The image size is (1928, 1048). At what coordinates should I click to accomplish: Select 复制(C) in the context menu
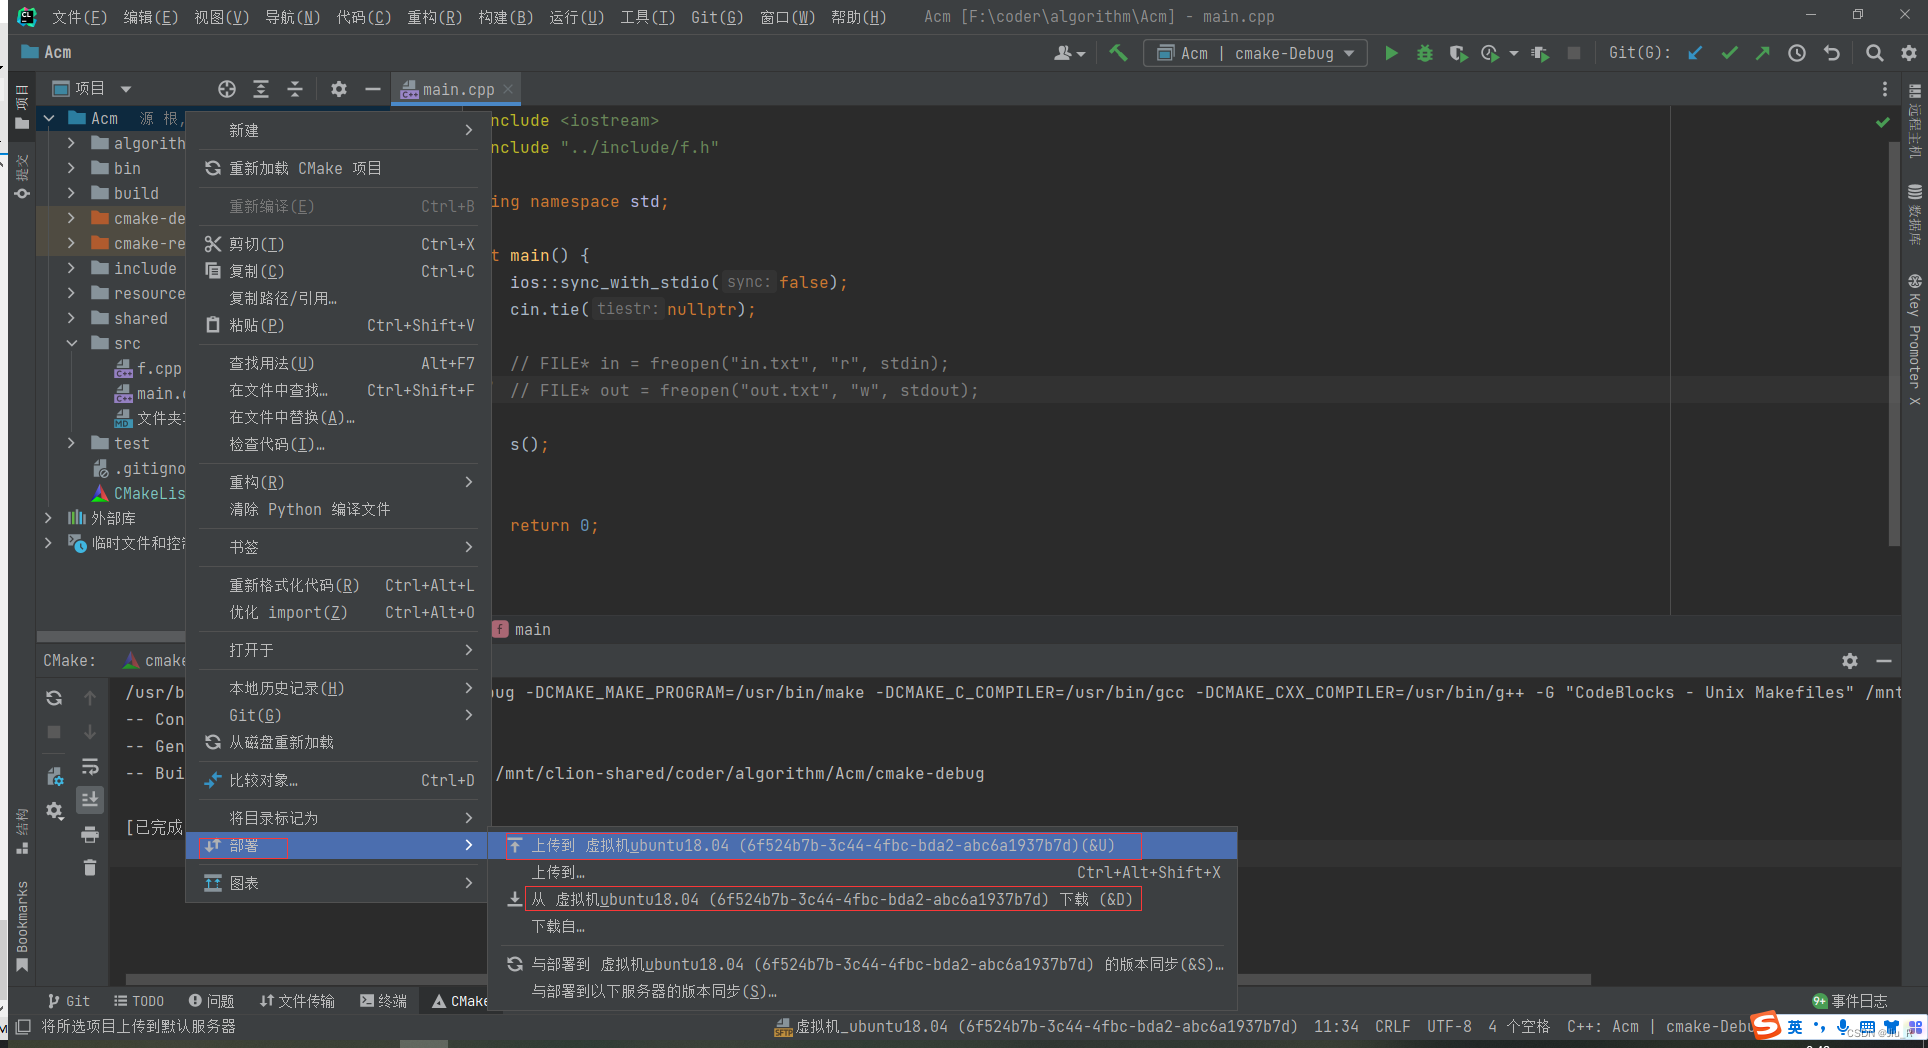(x=338, y=271)
